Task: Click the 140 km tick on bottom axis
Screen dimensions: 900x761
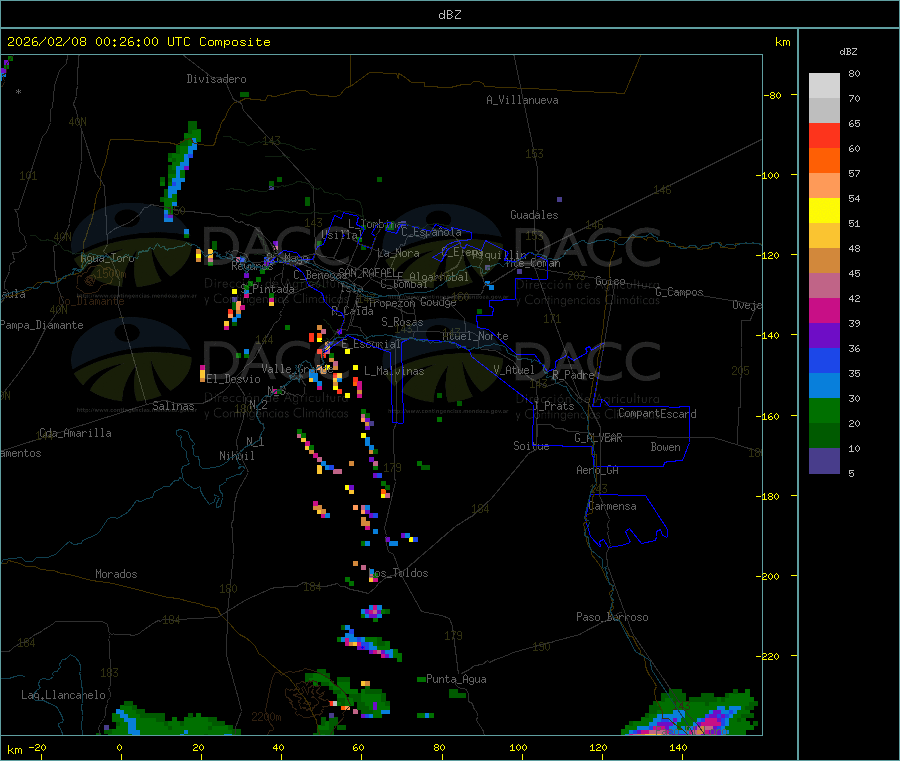Action: pyautogui.click(x=678, y=747)
